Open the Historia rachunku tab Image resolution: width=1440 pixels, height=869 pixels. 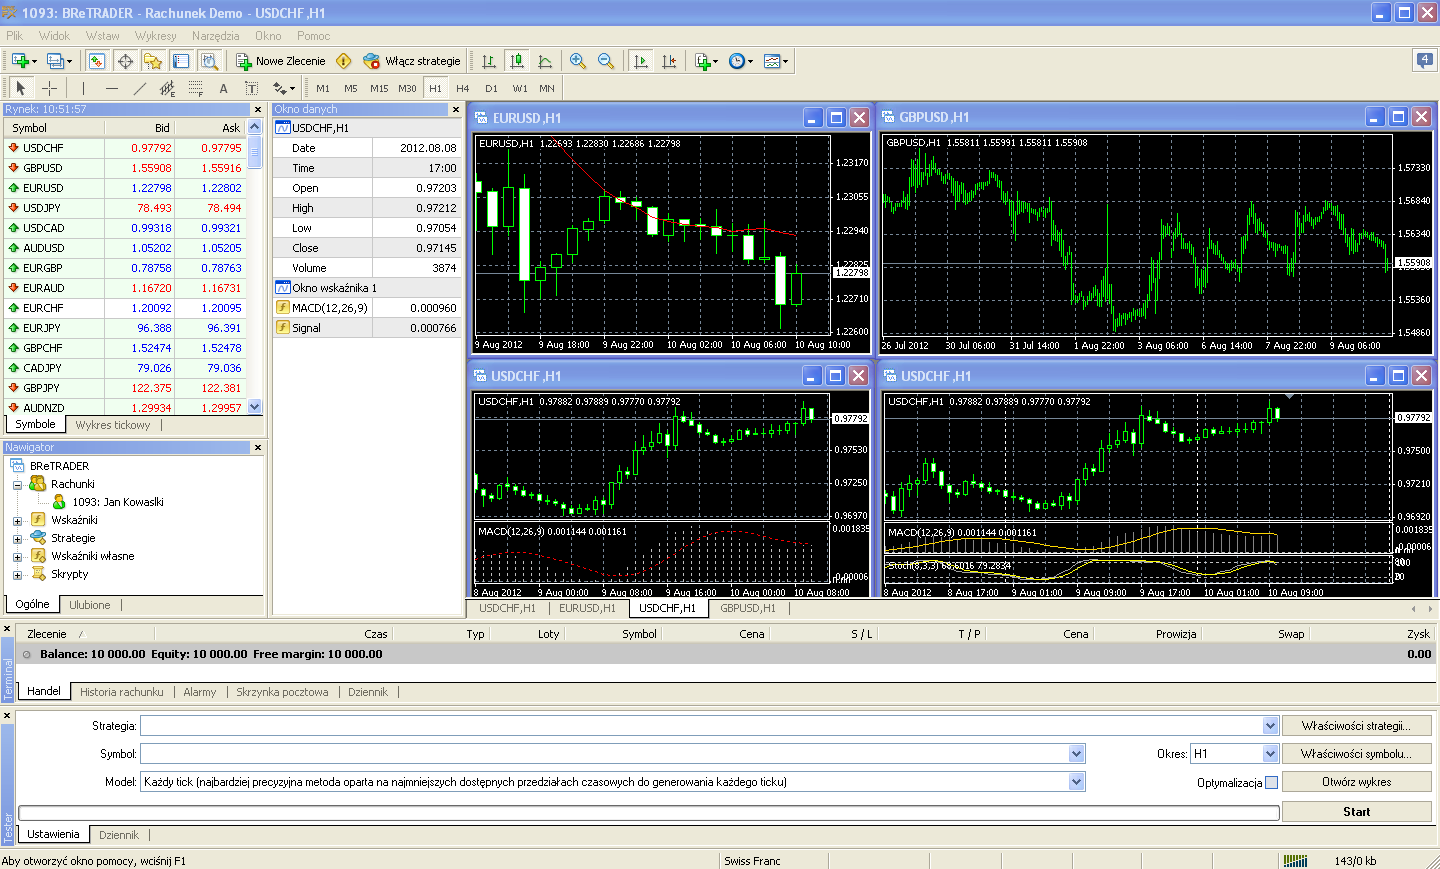[x=122, y=692]
